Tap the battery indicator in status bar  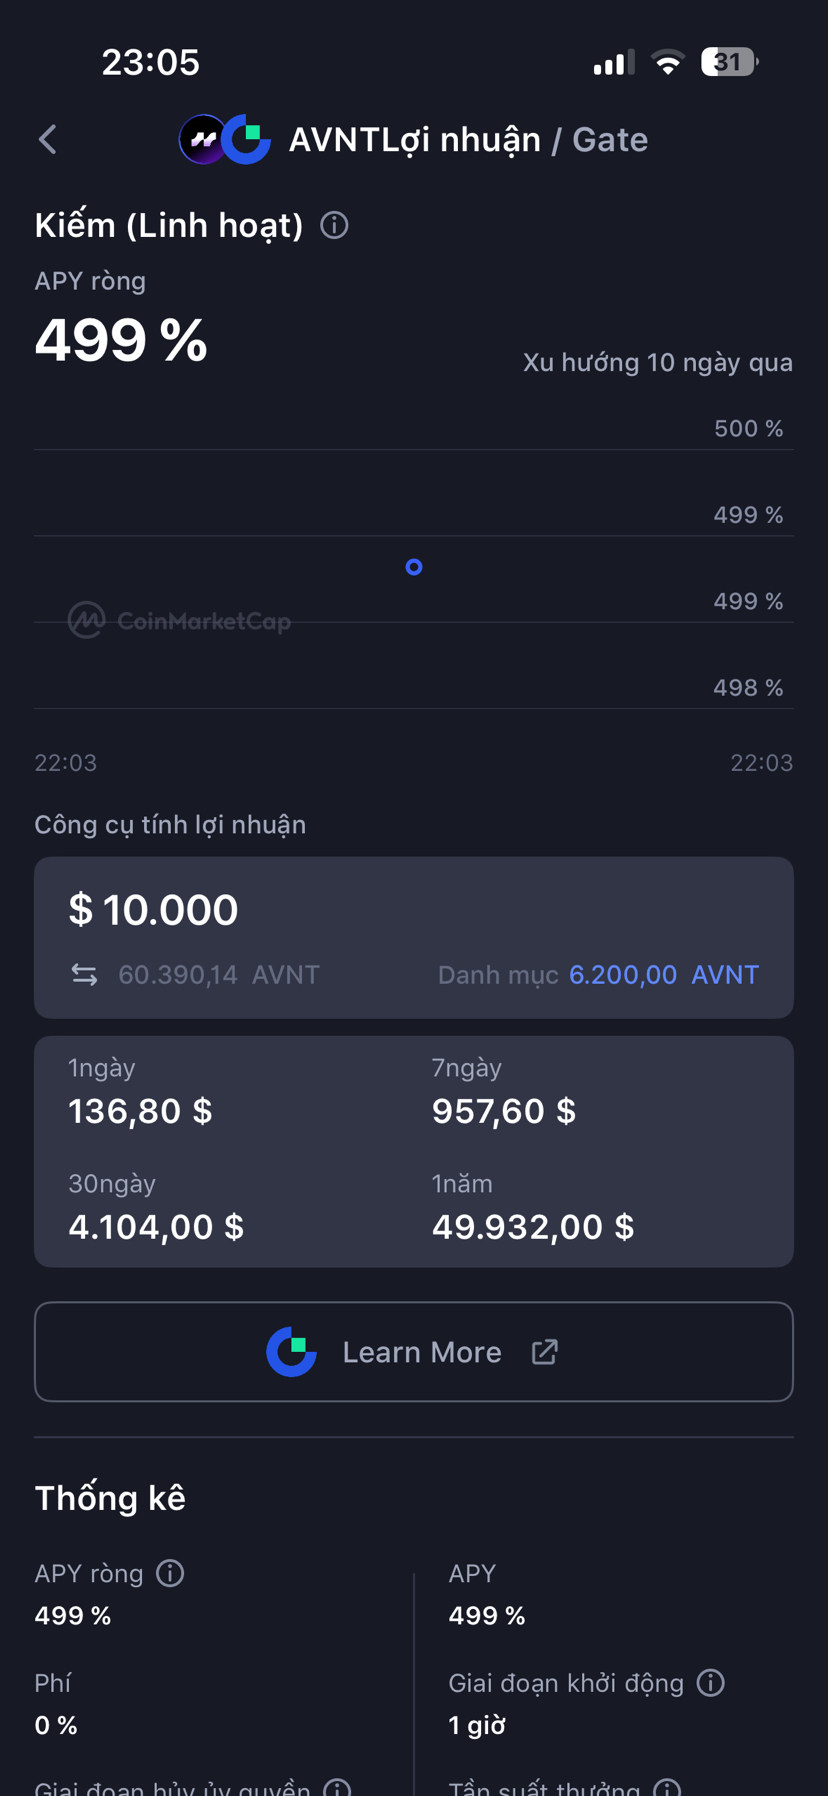(729, 62)
